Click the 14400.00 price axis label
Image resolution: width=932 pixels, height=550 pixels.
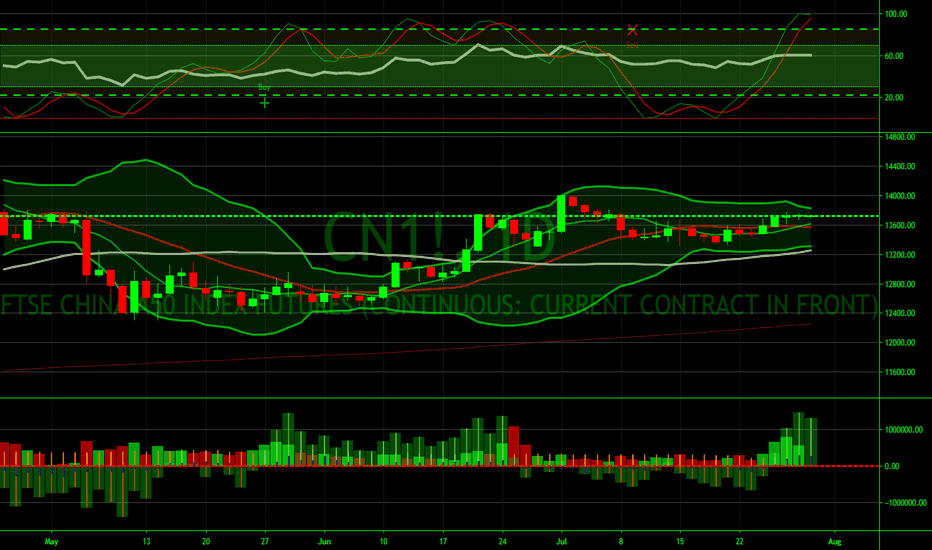[900, 166]
